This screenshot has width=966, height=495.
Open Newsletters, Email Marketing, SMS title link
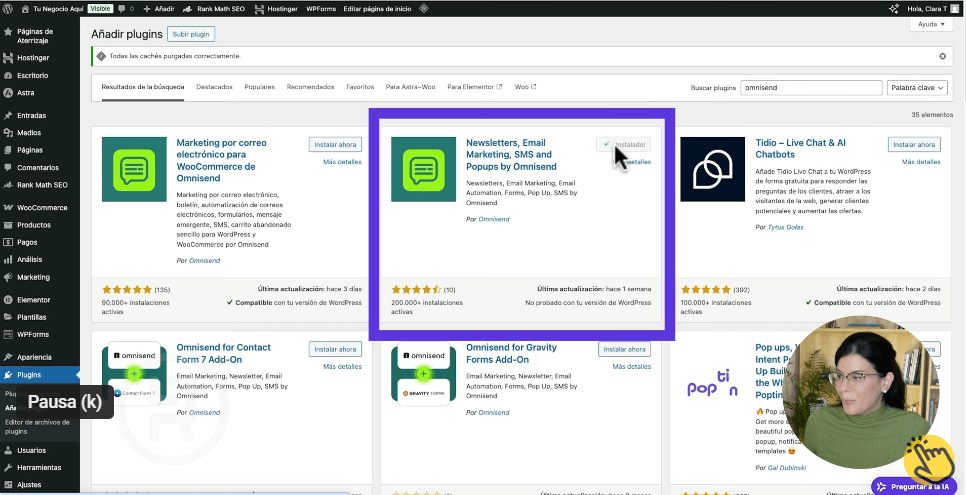click(511, 155)
